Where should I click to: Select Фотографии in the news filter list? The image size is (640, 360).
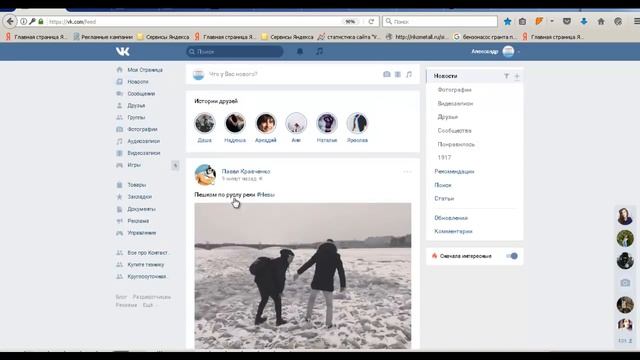tap(454, 90)
